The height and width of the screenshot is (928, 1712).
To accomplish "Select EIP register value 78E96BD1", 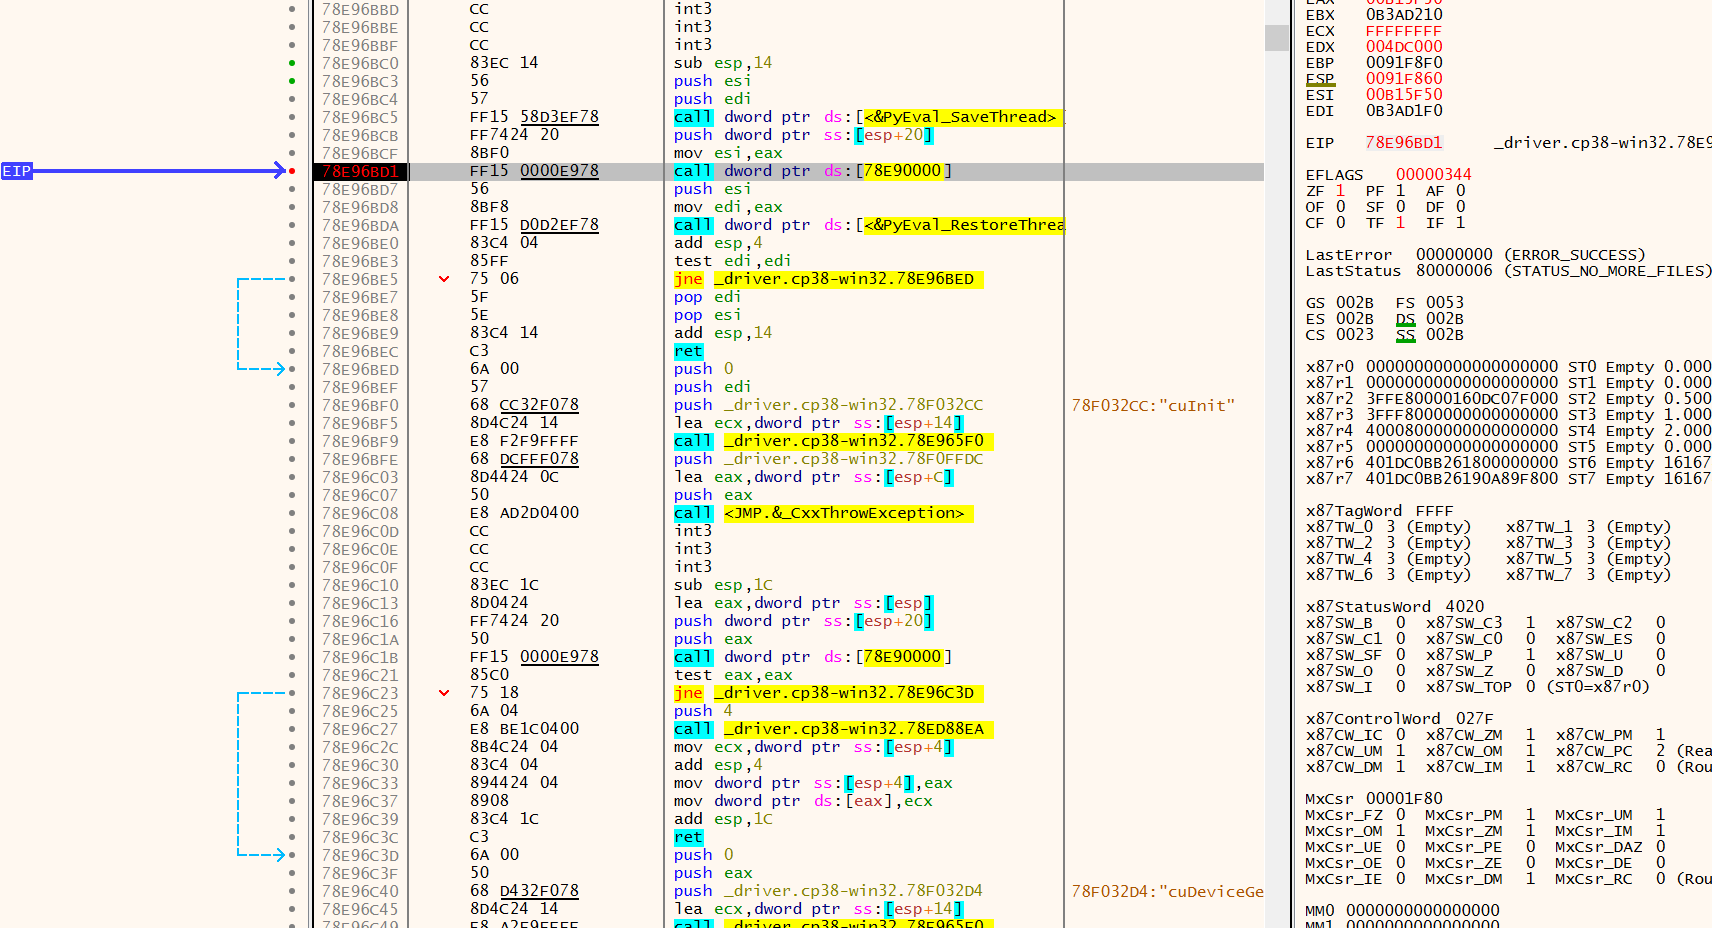I will point(1404,143).
